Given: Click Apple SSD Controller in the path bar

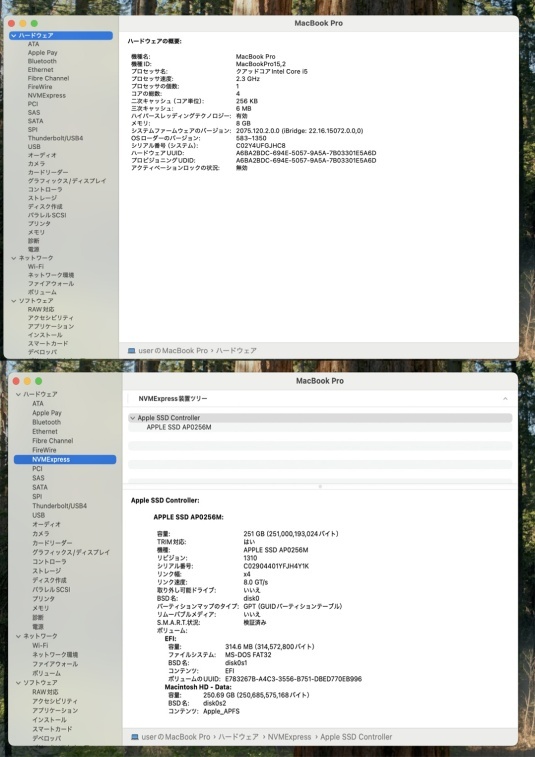Looking at the screenshot, I should [356, 737].
